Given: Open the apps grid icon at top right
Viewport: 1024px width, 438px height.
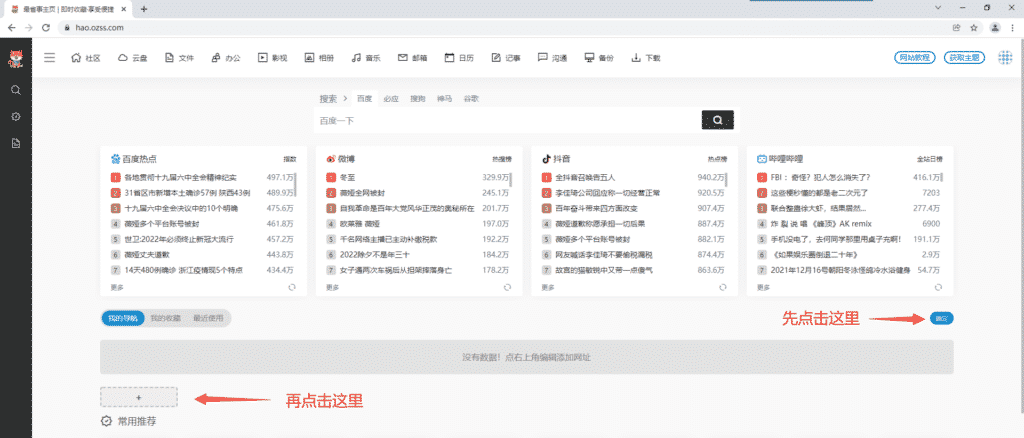Looking at the screenshot, I should coord(1005,57).
